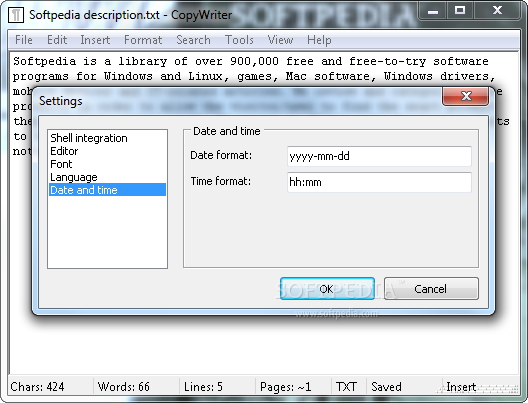Screen dimensions: 528x403
Task: Click Insert mode indicator in status bar
Action: click(x=461, y=387)
